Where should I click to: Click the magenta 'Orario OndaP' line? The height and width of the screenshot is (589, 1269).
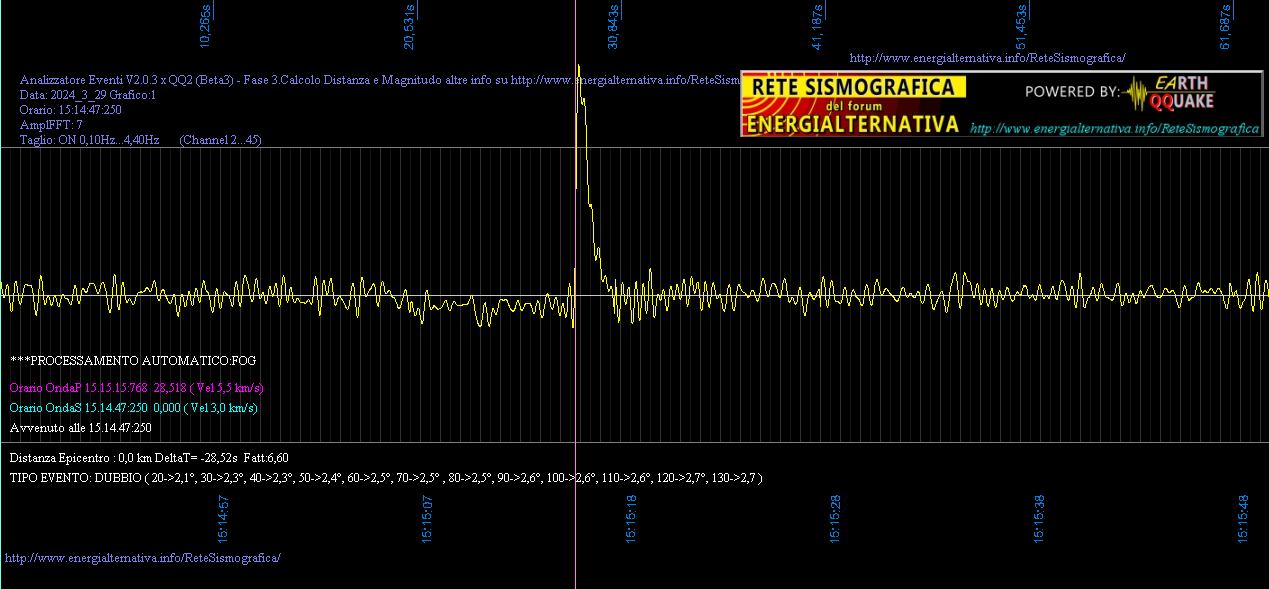(137, 387)
